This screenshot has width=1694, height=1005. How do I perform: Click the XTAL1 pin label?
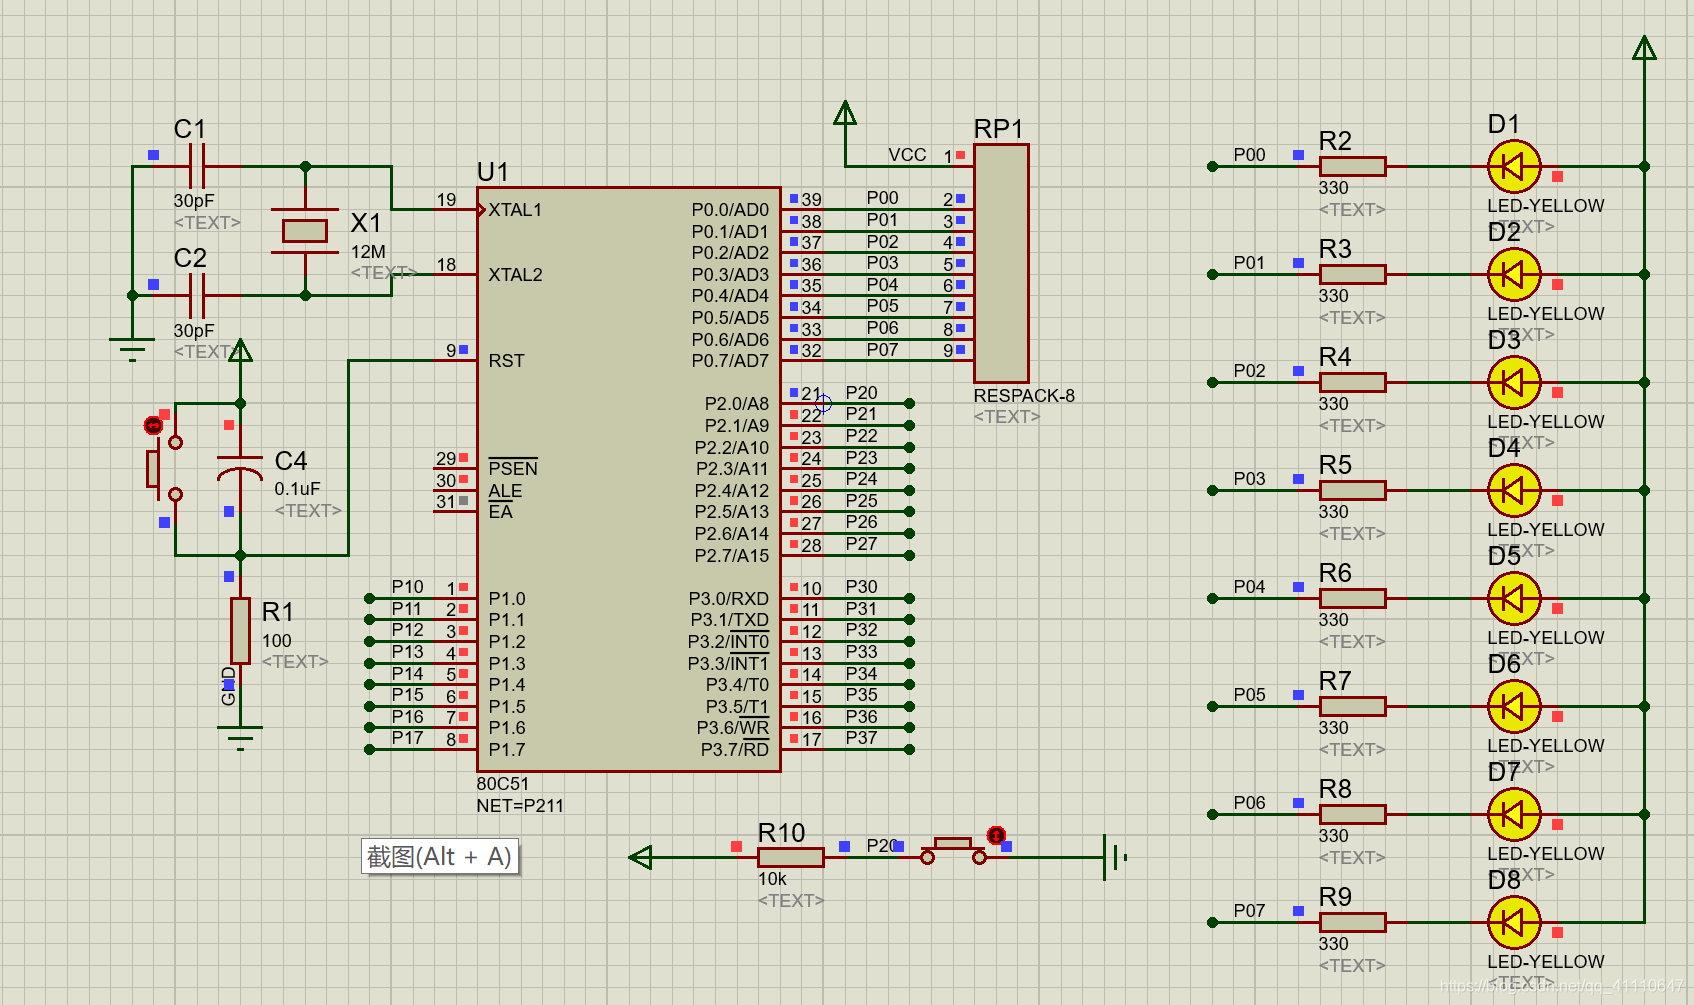(515, 210)
